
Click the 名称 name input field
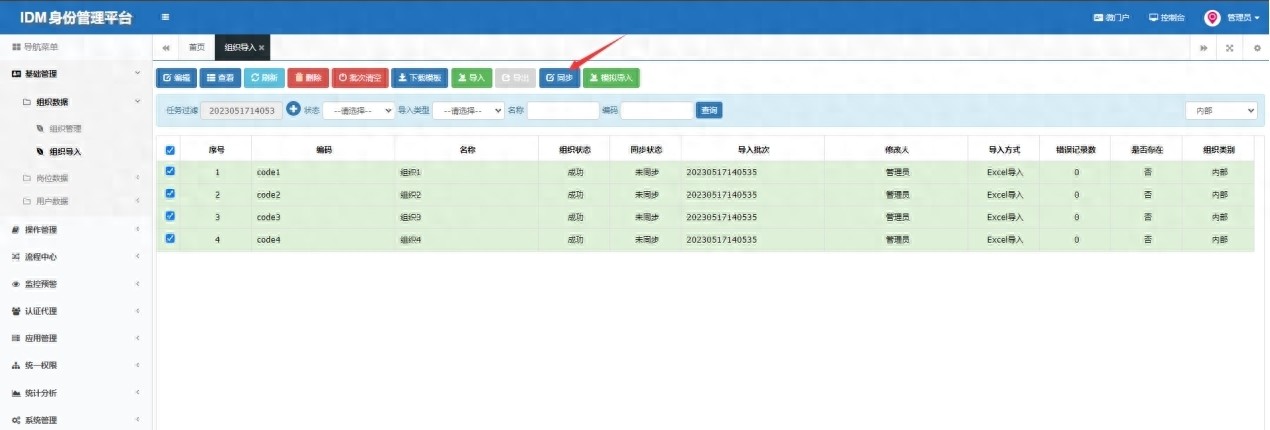(x=562, y=110)
